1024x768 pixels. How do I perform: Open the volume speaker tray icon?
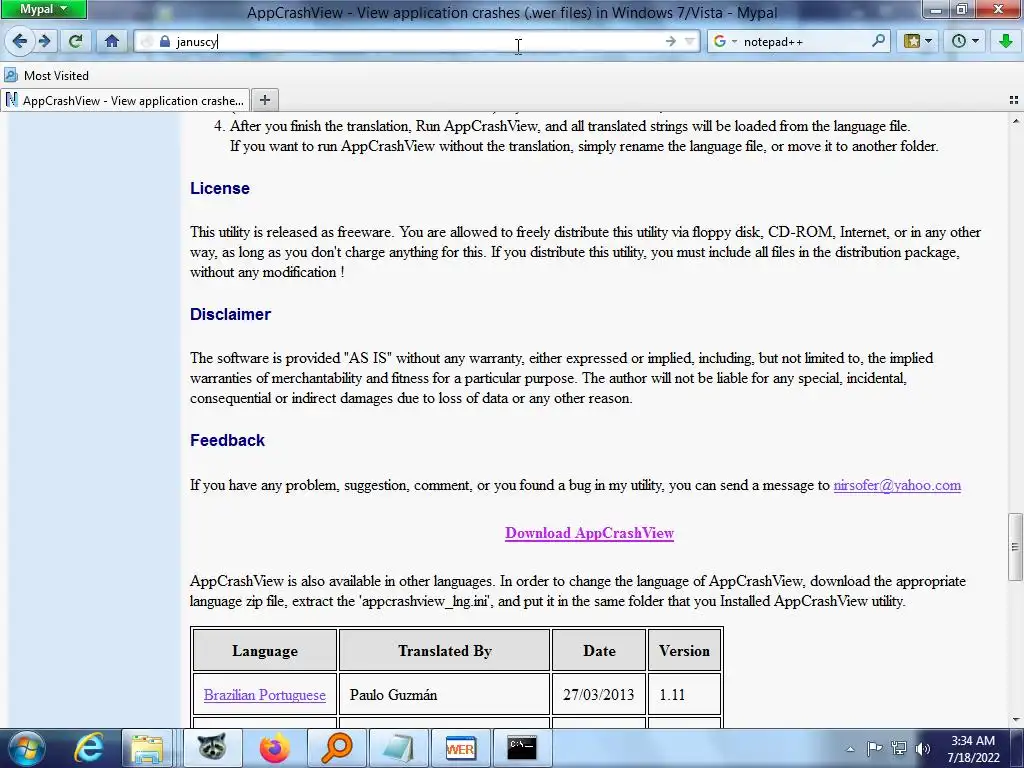tap(922, 748)
